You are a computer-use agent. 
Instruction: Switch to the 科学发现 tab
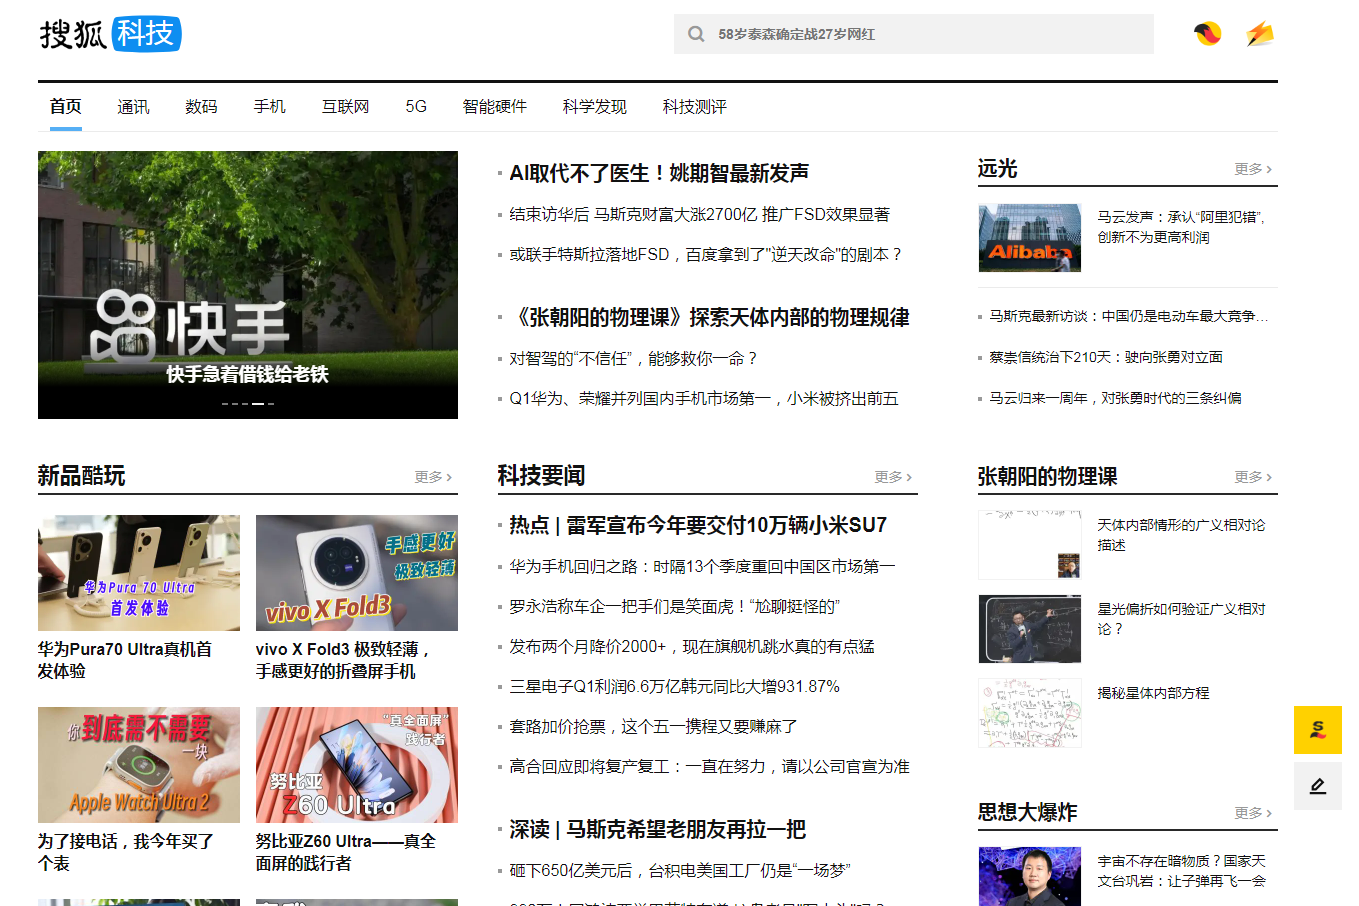pyautogui.click(x=594, y=106)
